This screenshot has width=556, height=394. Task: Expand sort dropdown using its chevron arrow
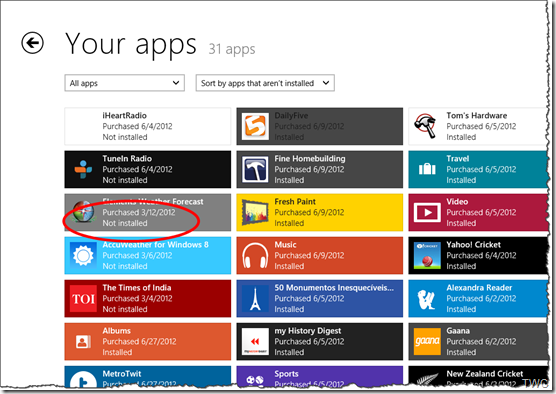point(326,83)
